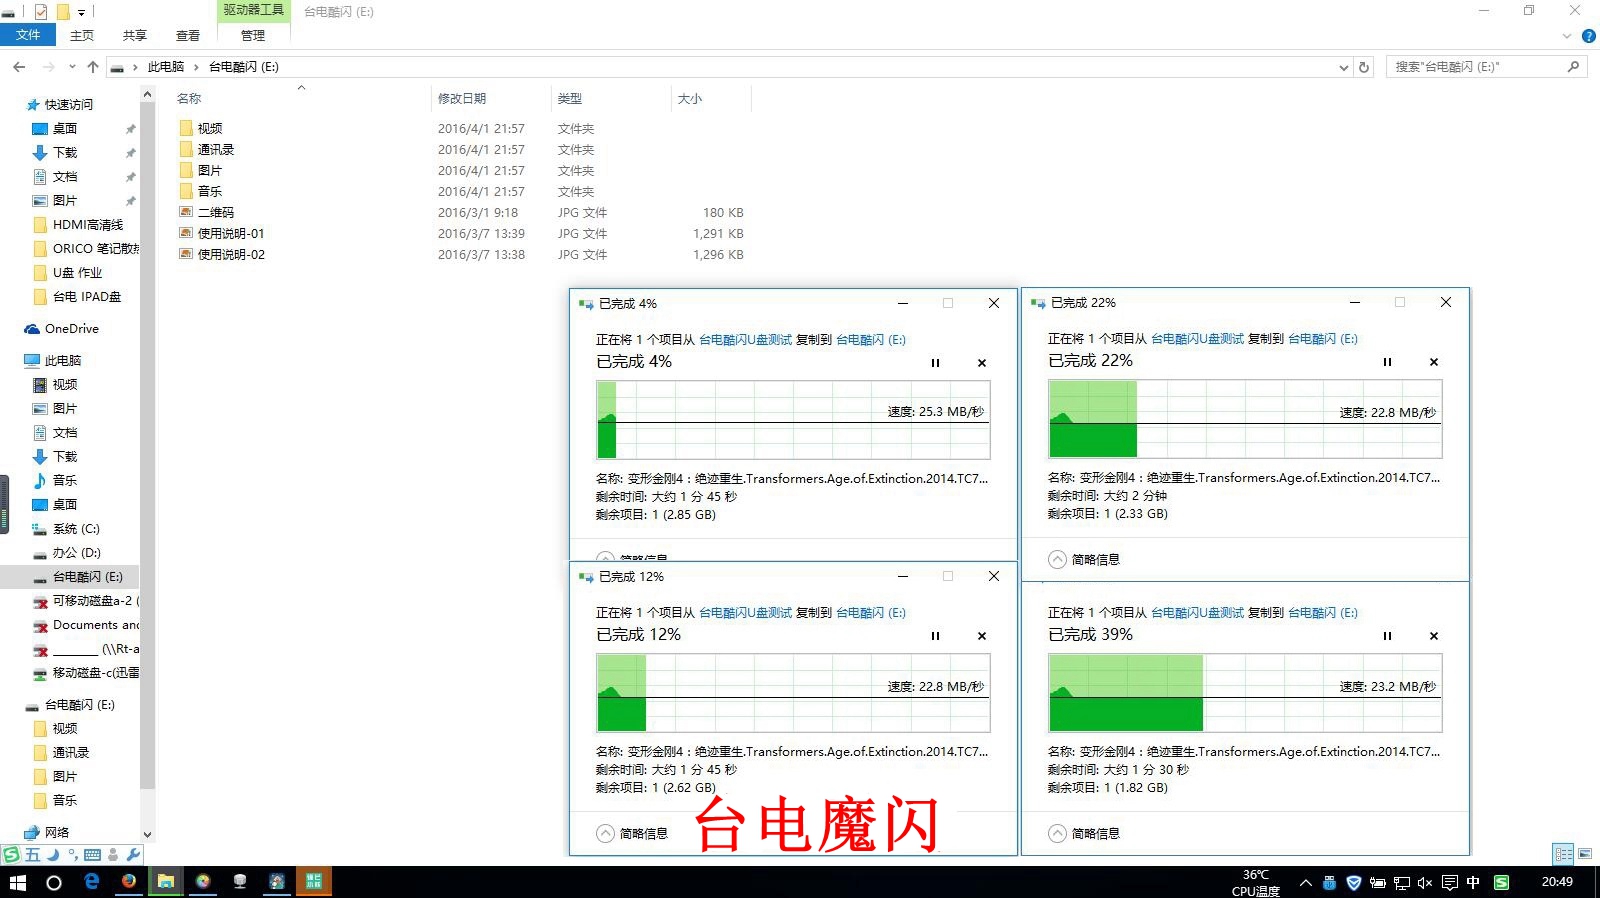The height and width of the screenshot is (898, 1600).
Task: Pause the 12% copy operation
Action: [935, 636]
